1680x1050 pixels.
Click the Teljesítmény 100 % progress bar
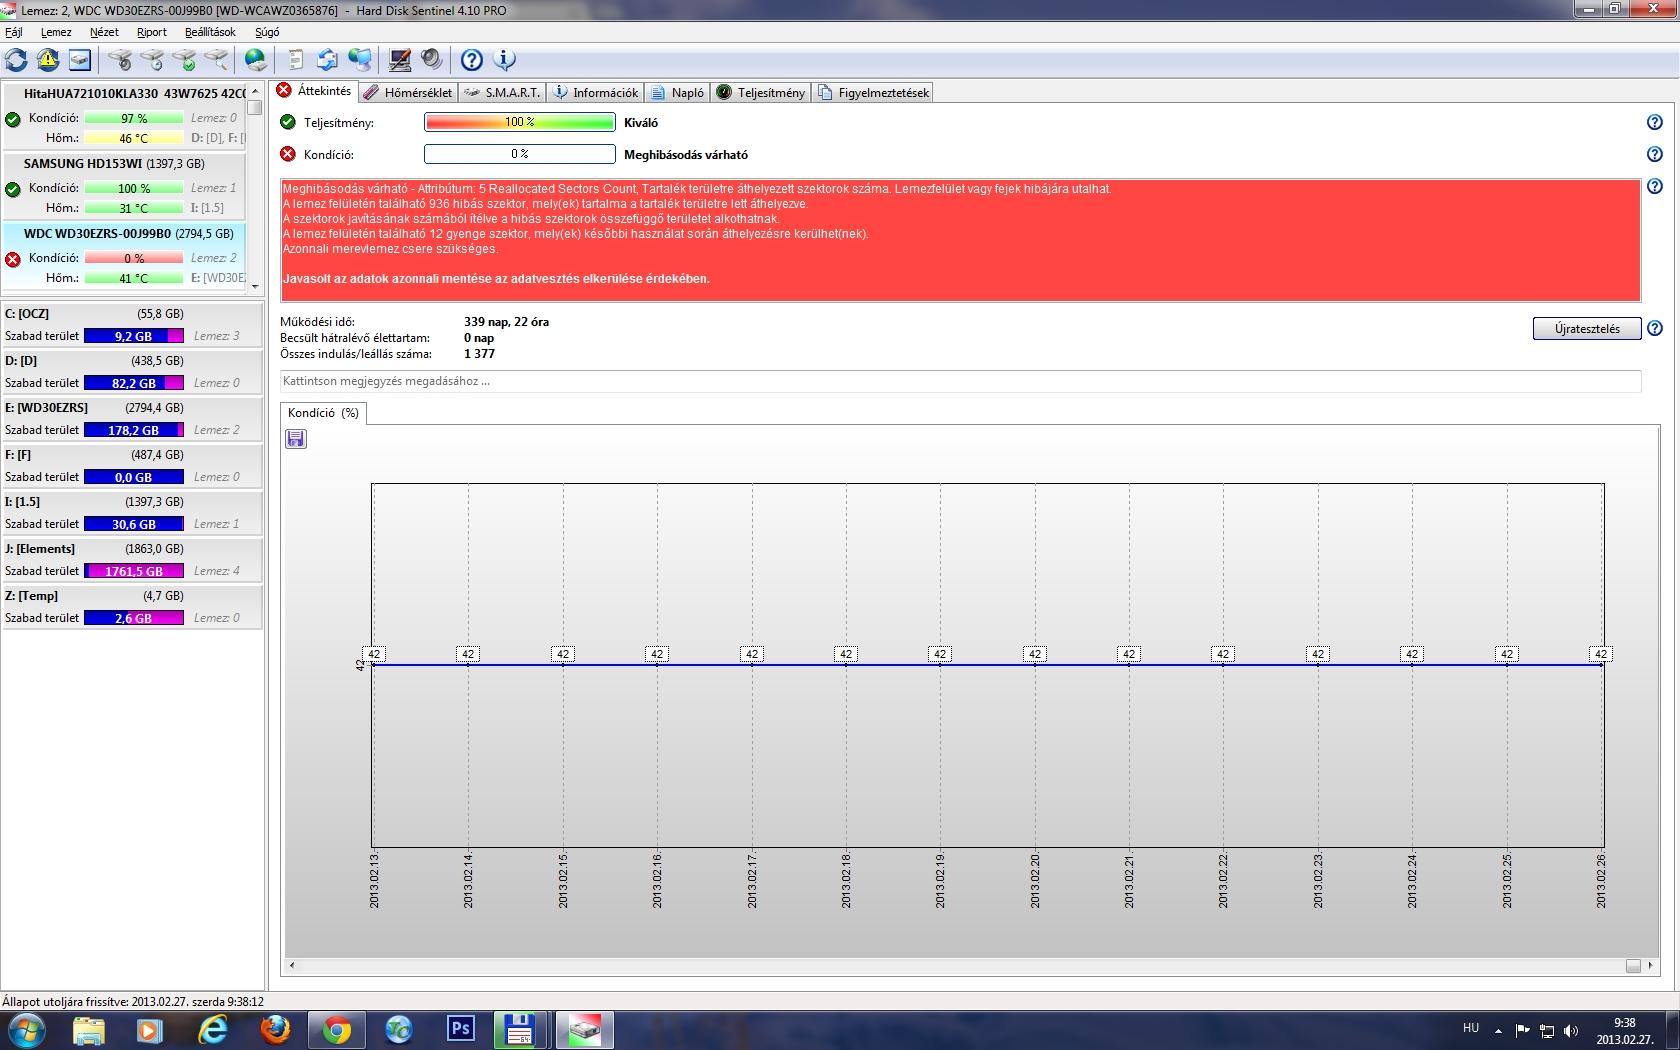tap(520, 122)
